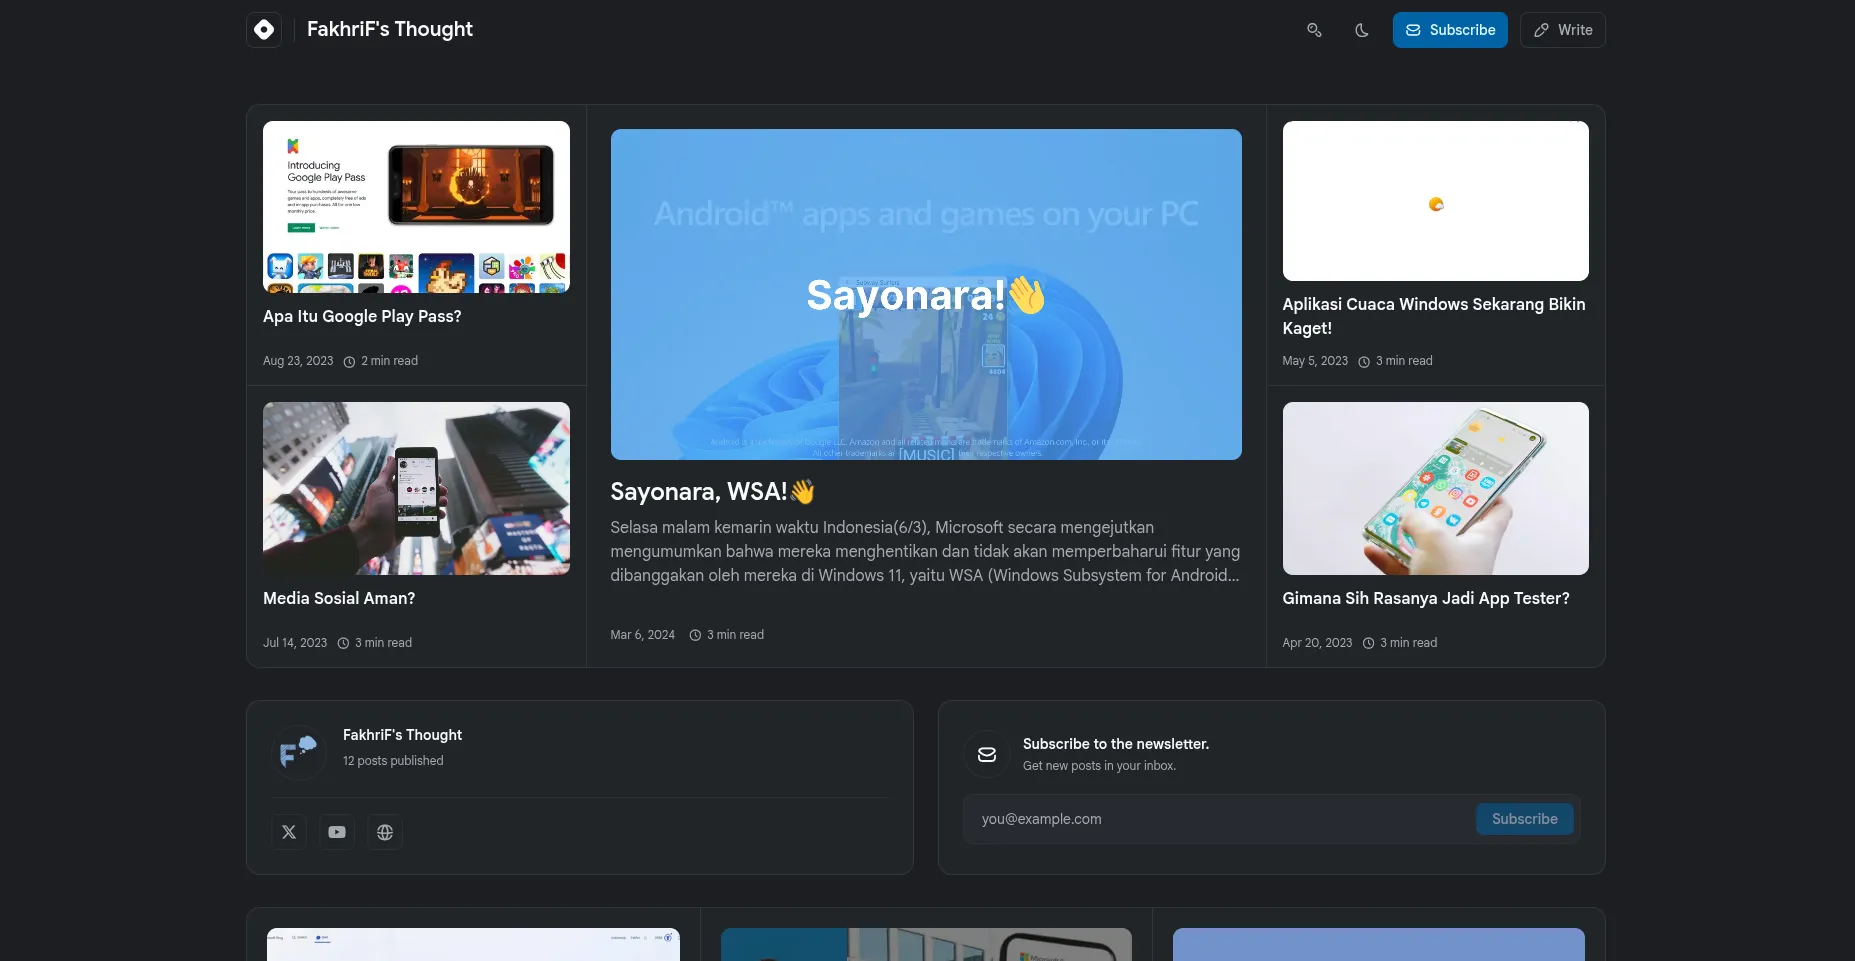
Task: Open 'Aplikasi Cuaca Windows Sekarang Bikin Kaget!' title
Action: click(1434, 316)
